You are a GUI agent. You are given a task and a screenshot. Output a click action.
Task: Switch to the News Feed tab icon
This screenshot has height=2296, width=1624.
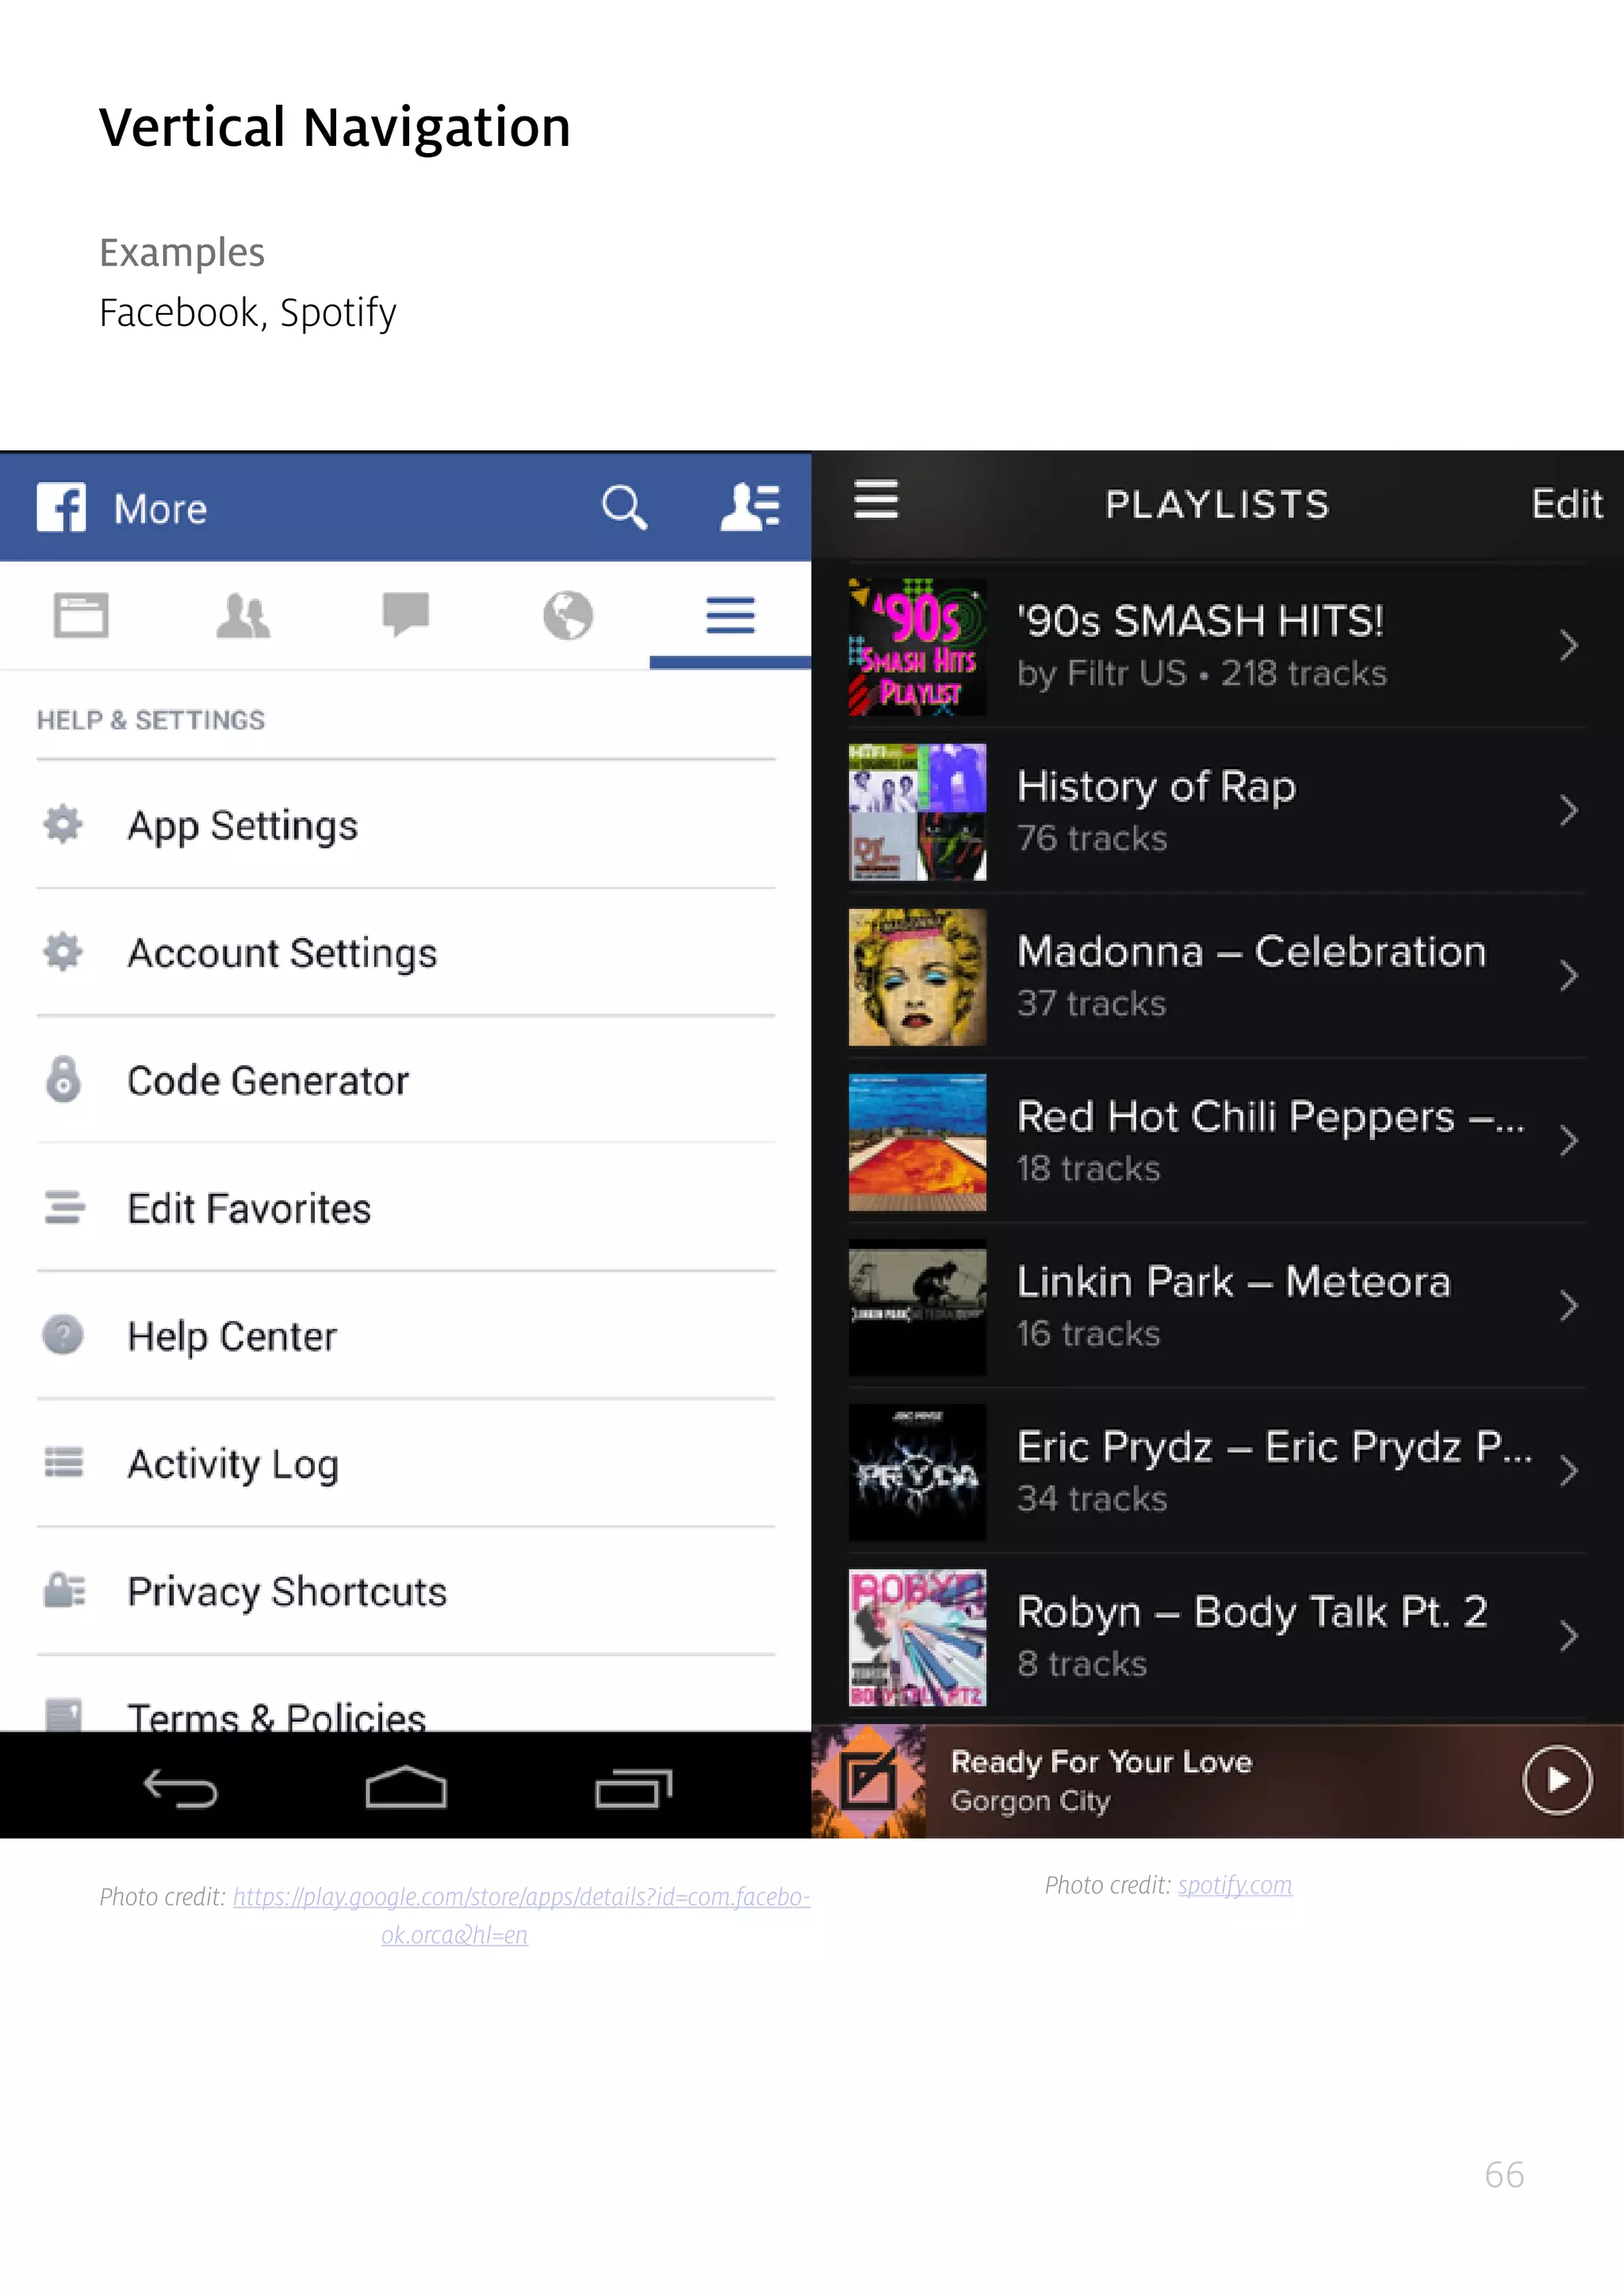coord(81,615)
